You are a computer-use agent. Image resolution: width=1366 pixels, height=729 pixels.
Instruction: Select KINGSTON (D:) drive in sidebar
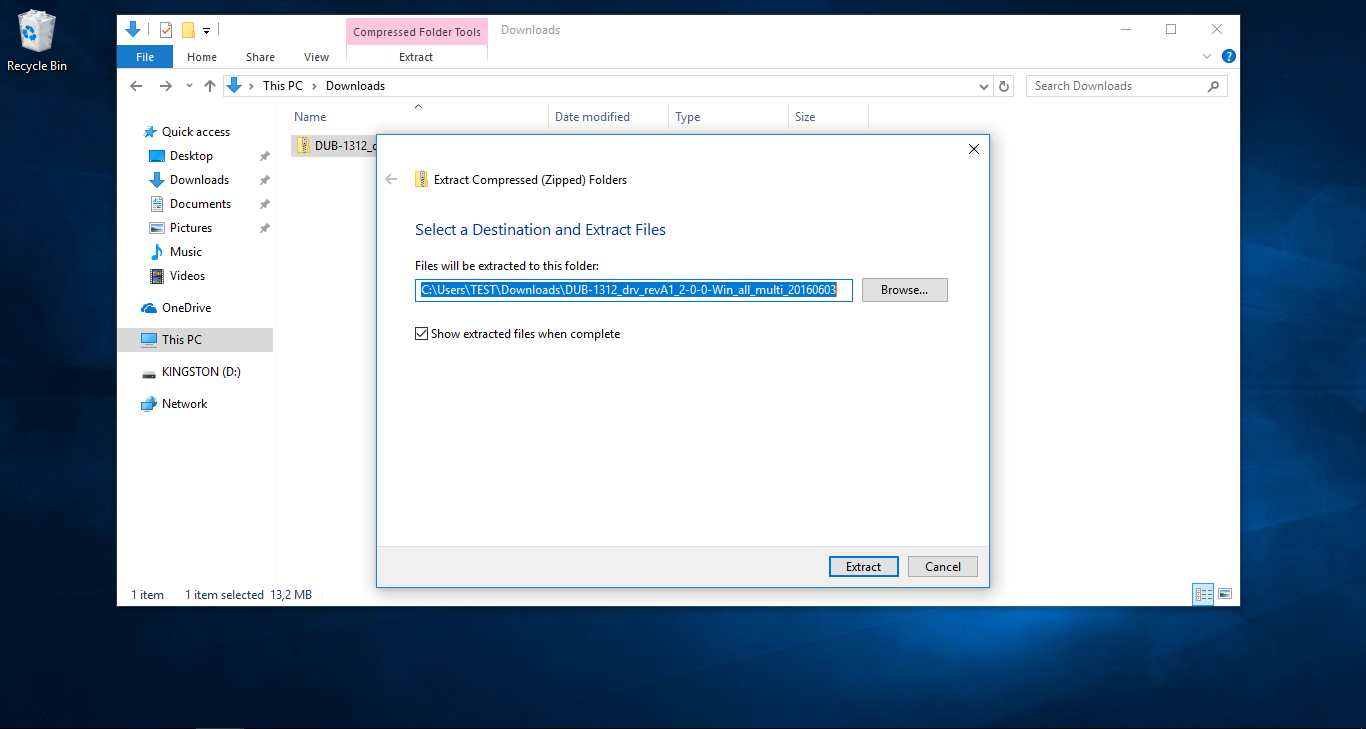[200, 372]
